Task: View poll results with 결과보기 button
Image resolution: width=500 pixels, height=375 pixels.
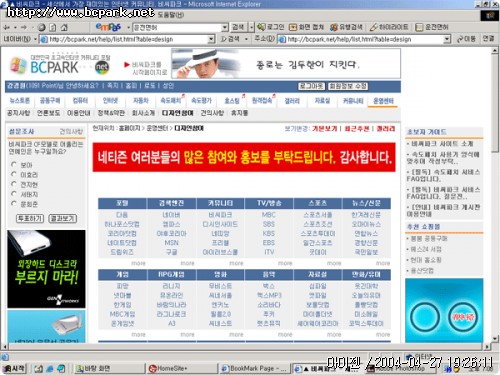Action: click(x=63, y=219)
